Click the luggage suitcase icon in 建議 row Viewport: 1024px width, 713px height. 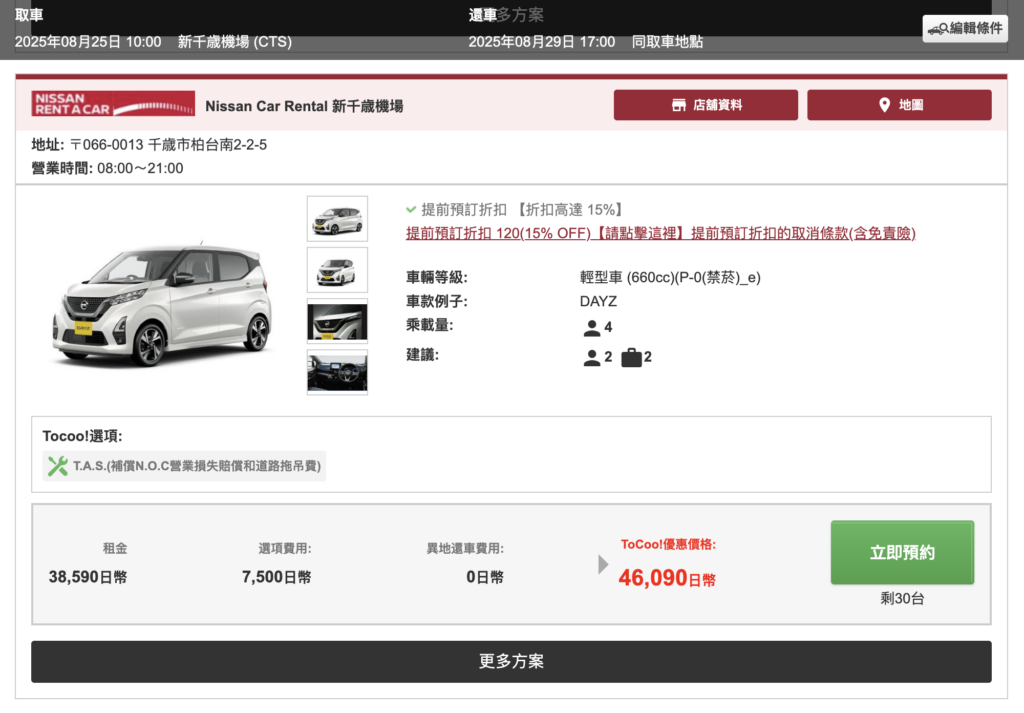click(632, 357)
